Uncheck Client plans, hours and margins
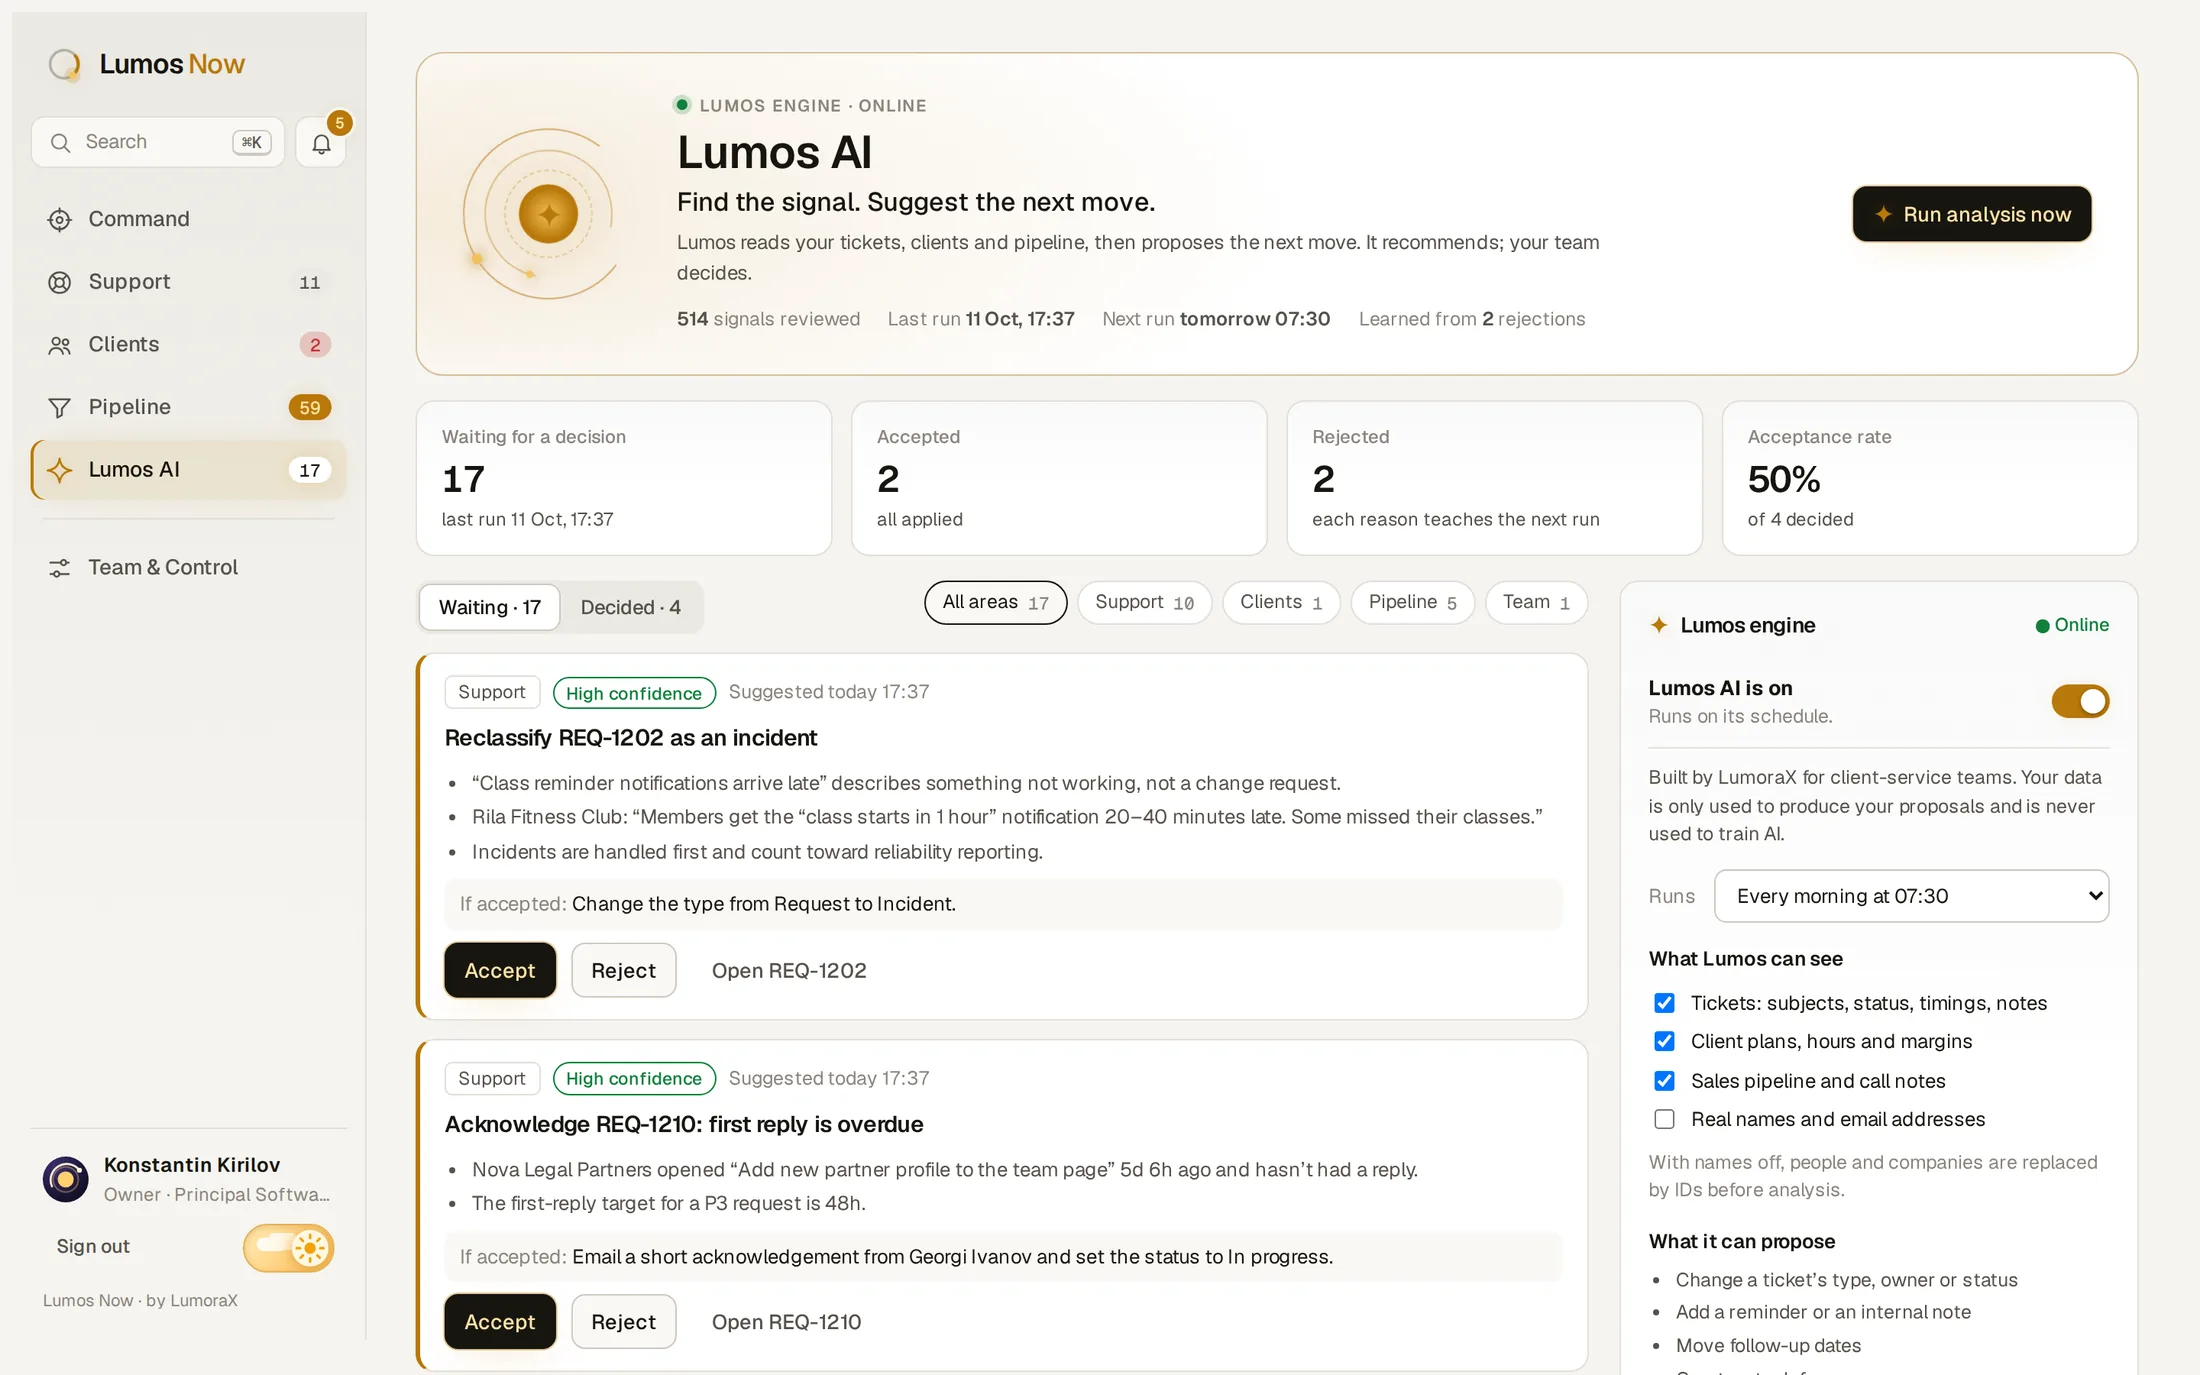 click(1664, 1042)
